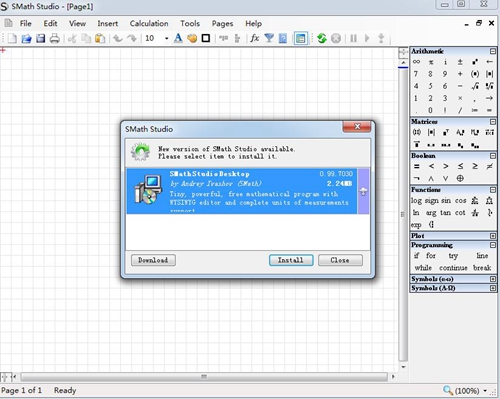The image size is (500, 399).
Task: Insert function using the fx icon
Action: tap(255, 38)
